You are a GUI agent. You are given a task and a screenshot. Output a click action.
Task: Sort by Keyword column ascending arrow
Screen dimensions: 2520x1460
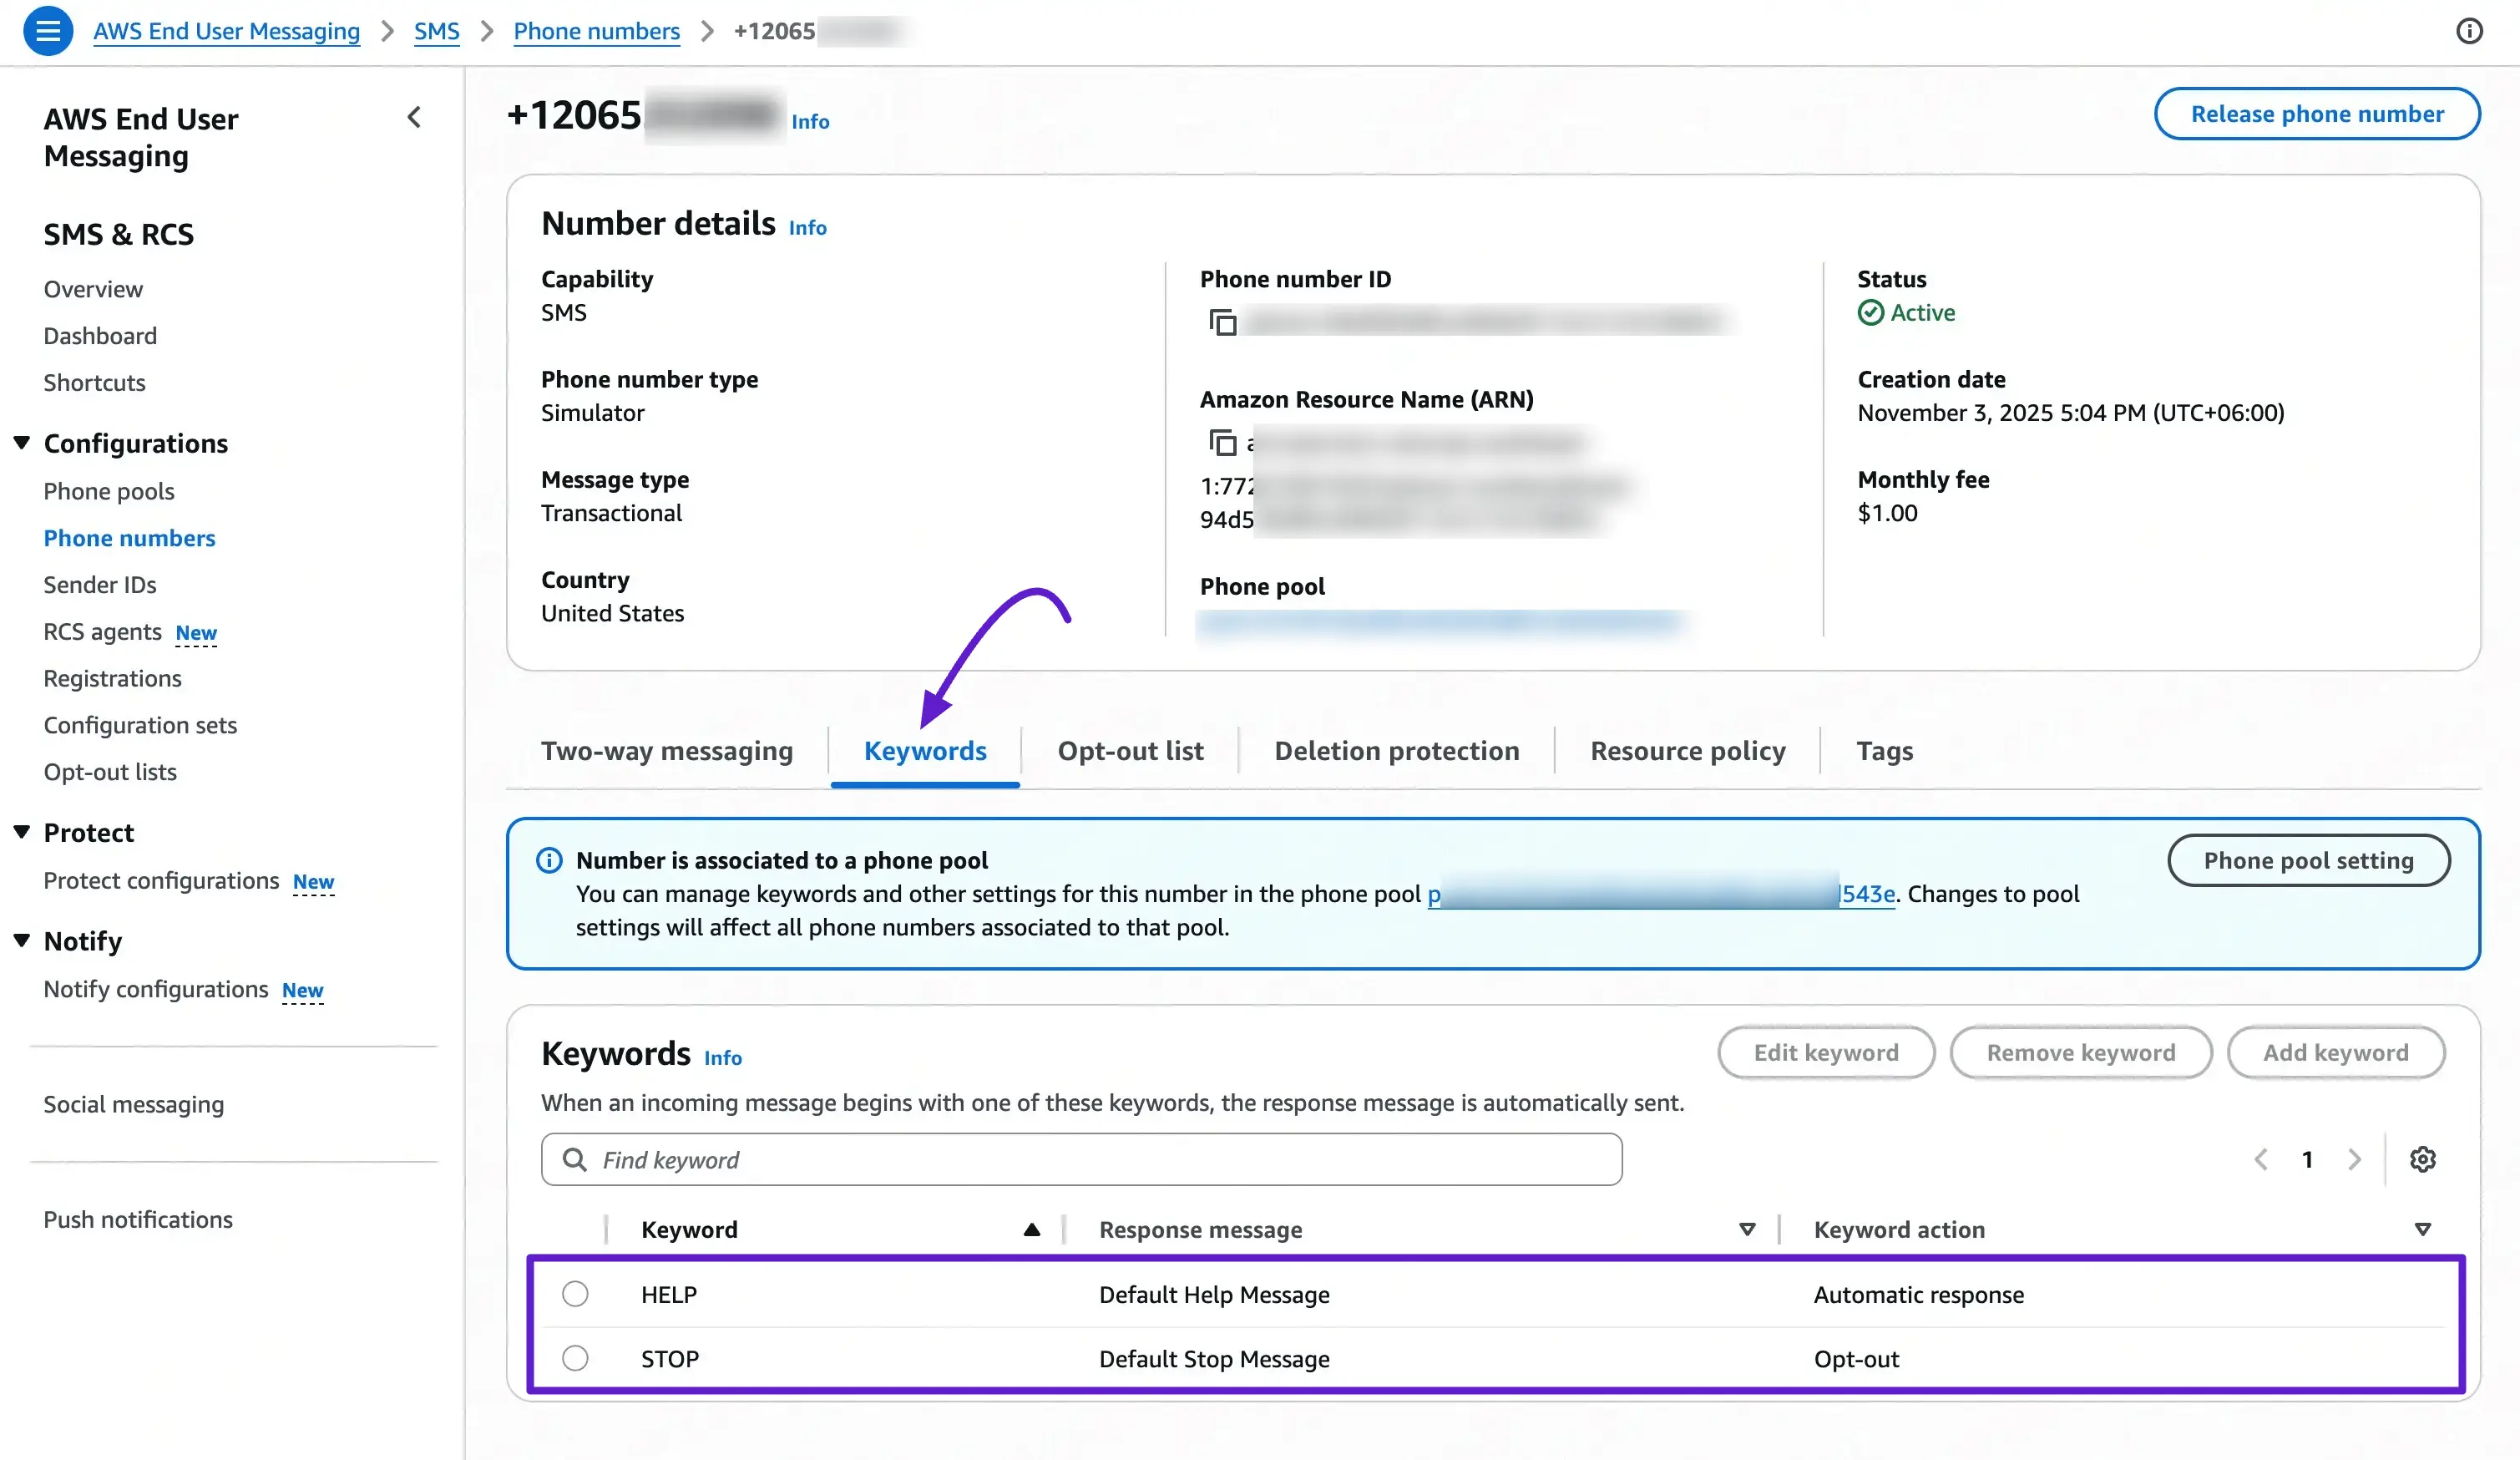tap(1031, 1230)
